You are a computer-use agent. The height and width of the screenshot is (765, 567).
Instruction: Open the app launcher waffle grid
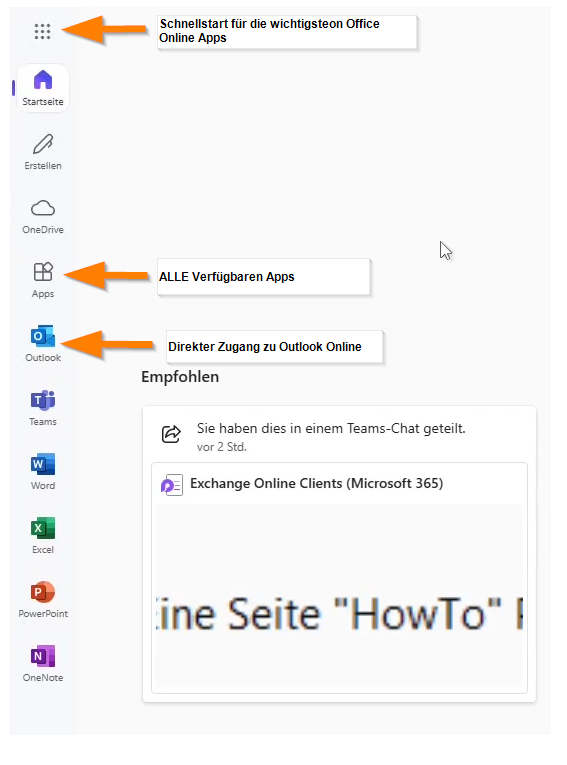point(42,32)
